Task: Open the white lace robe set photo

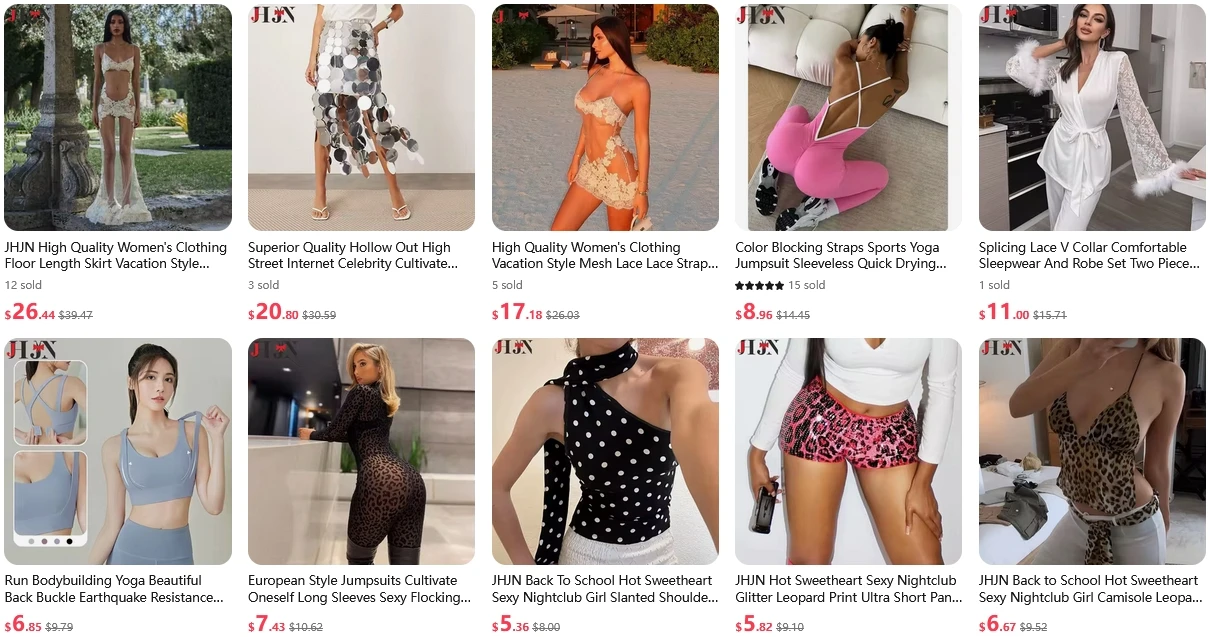Action: [x=1092, y=117]
